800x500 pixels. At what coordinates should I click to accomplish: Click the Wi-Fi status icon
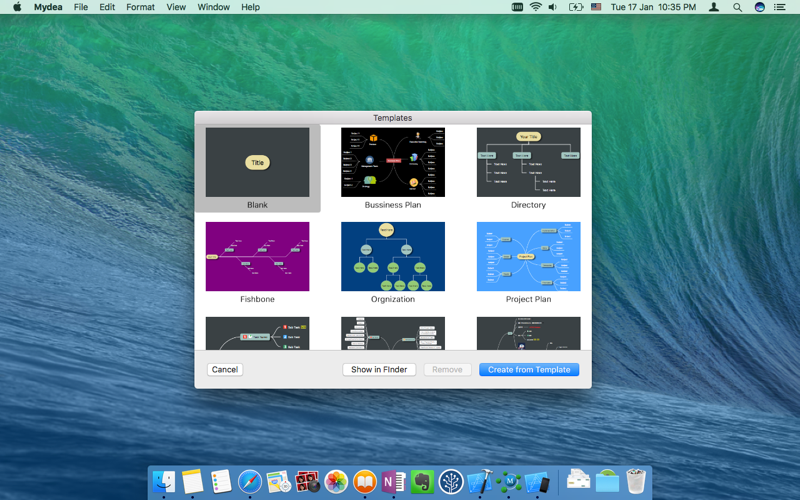535,7
